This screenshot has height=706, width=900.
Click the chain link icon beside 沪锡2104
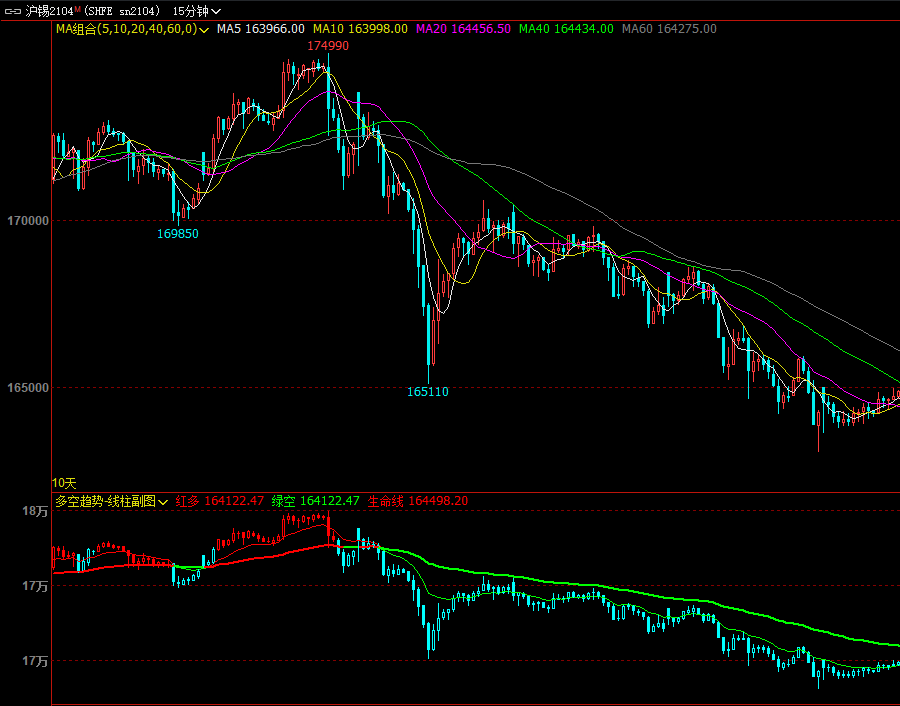coord(13,11)
